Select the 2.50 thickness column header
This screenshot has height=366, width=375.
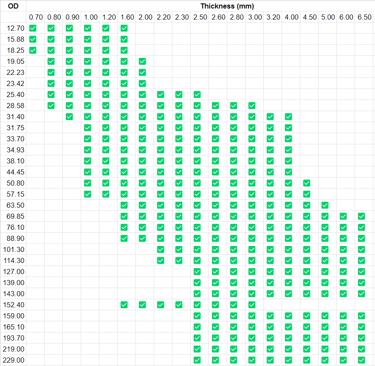click(x=200, y=17)
